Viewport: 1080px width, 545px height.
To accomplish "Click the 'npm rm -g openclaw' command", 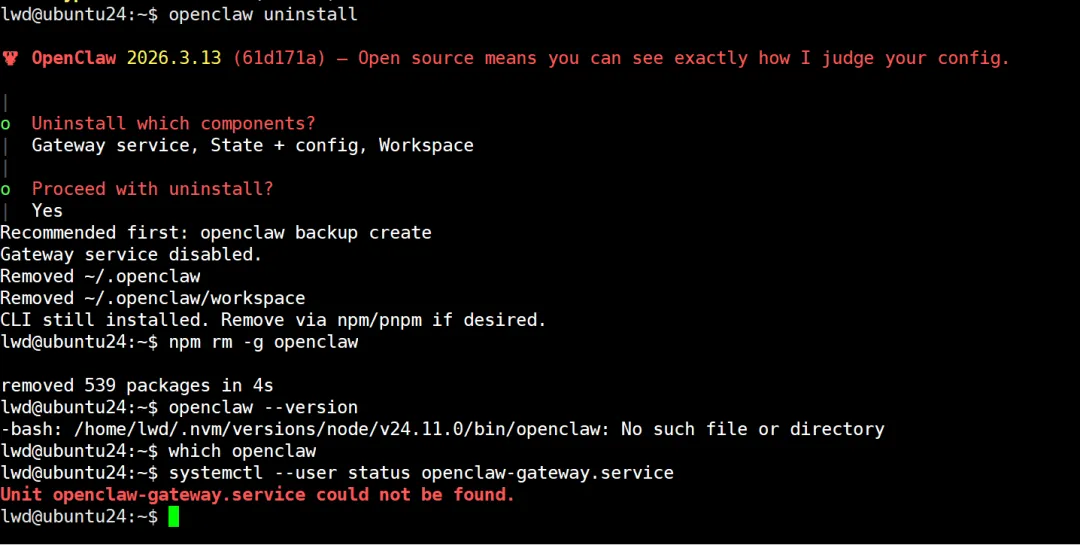I will click(263, 342).
